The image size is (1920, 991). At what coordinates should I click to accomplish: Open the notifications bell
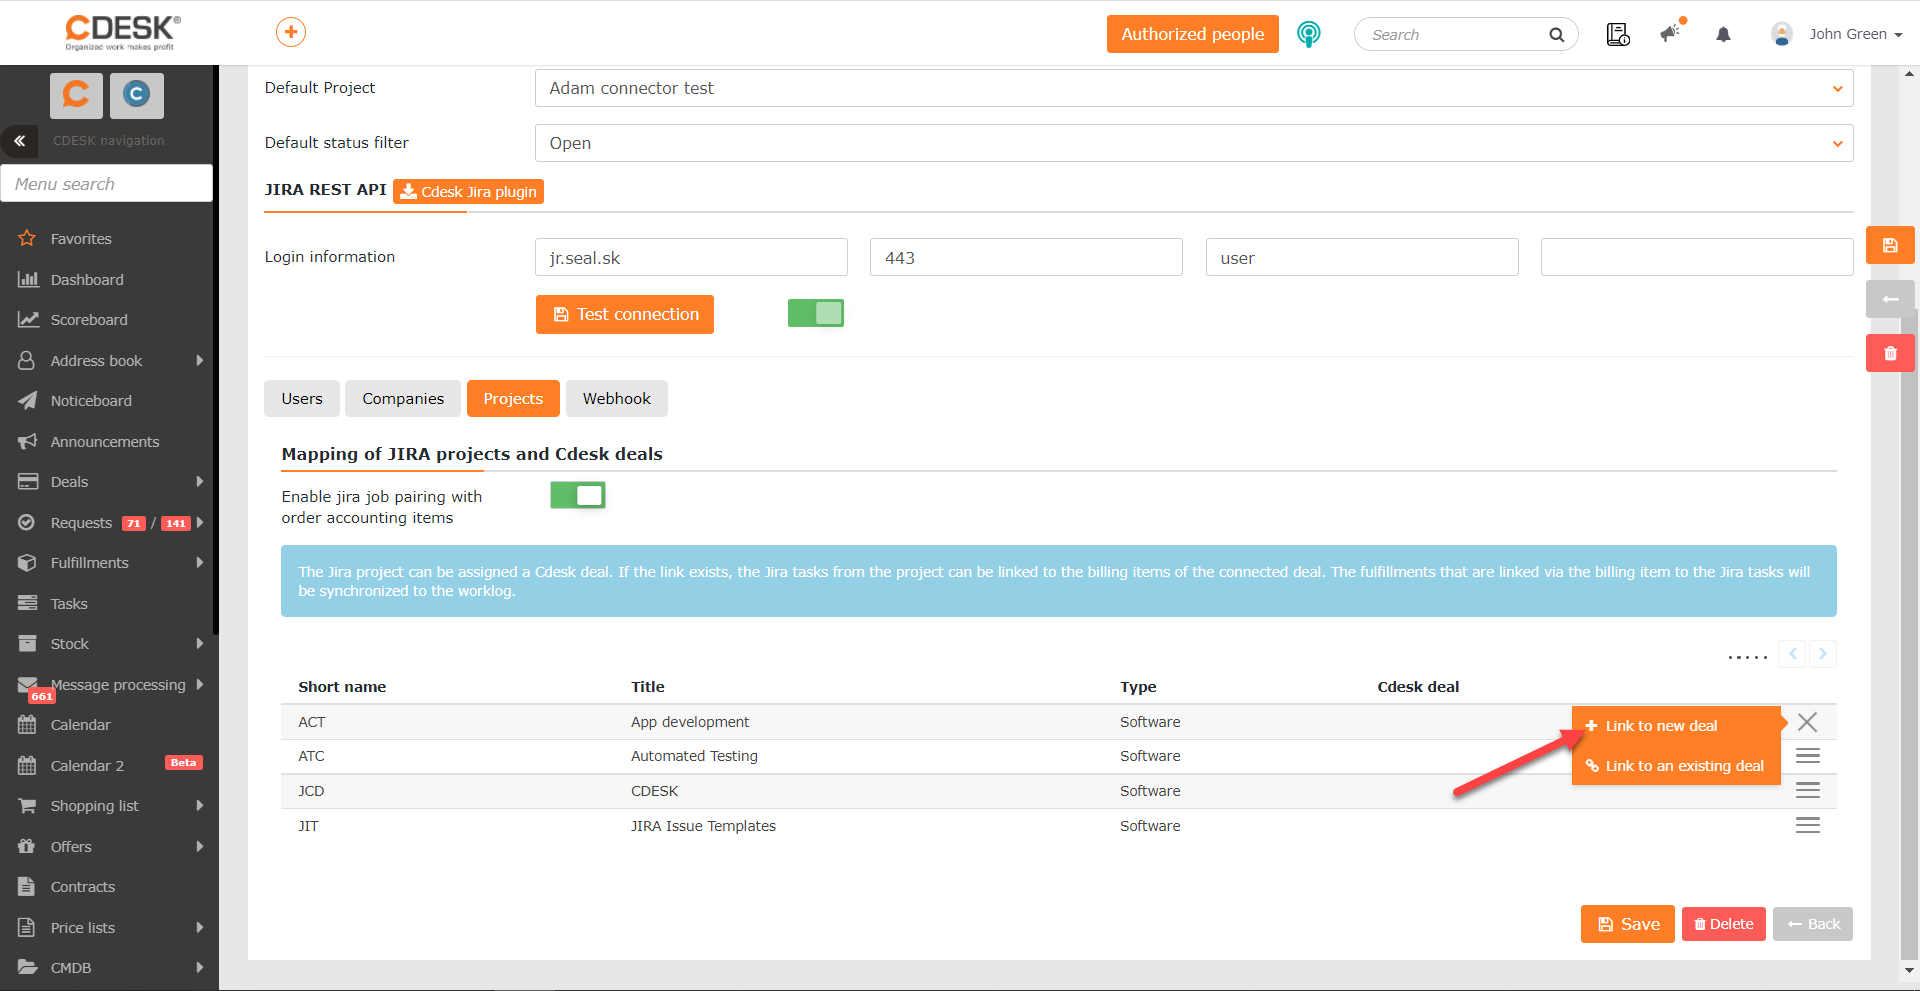pyautogui.click(x=1723, y=34)
